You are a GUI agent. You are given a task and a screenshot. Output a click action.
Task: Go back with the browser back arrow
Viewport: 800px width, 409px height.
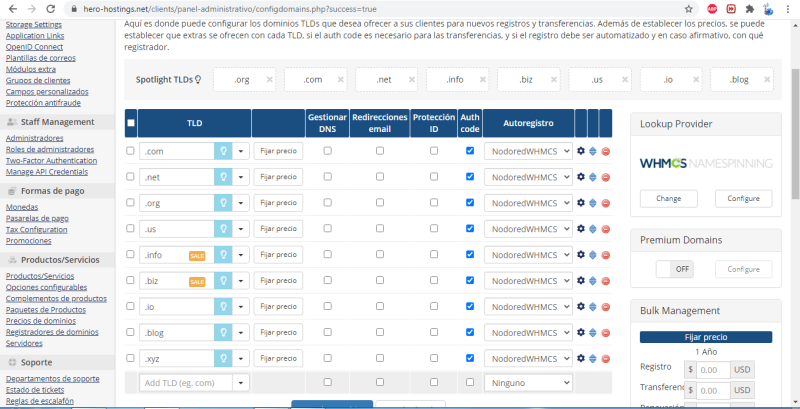[13, 9]
